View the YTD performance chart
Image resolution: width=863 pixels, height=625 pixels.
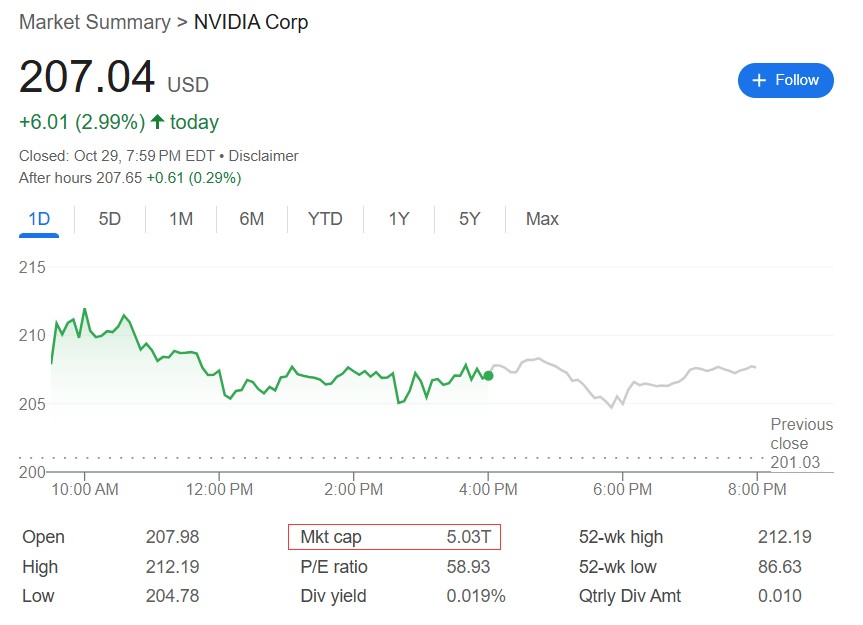324,218
